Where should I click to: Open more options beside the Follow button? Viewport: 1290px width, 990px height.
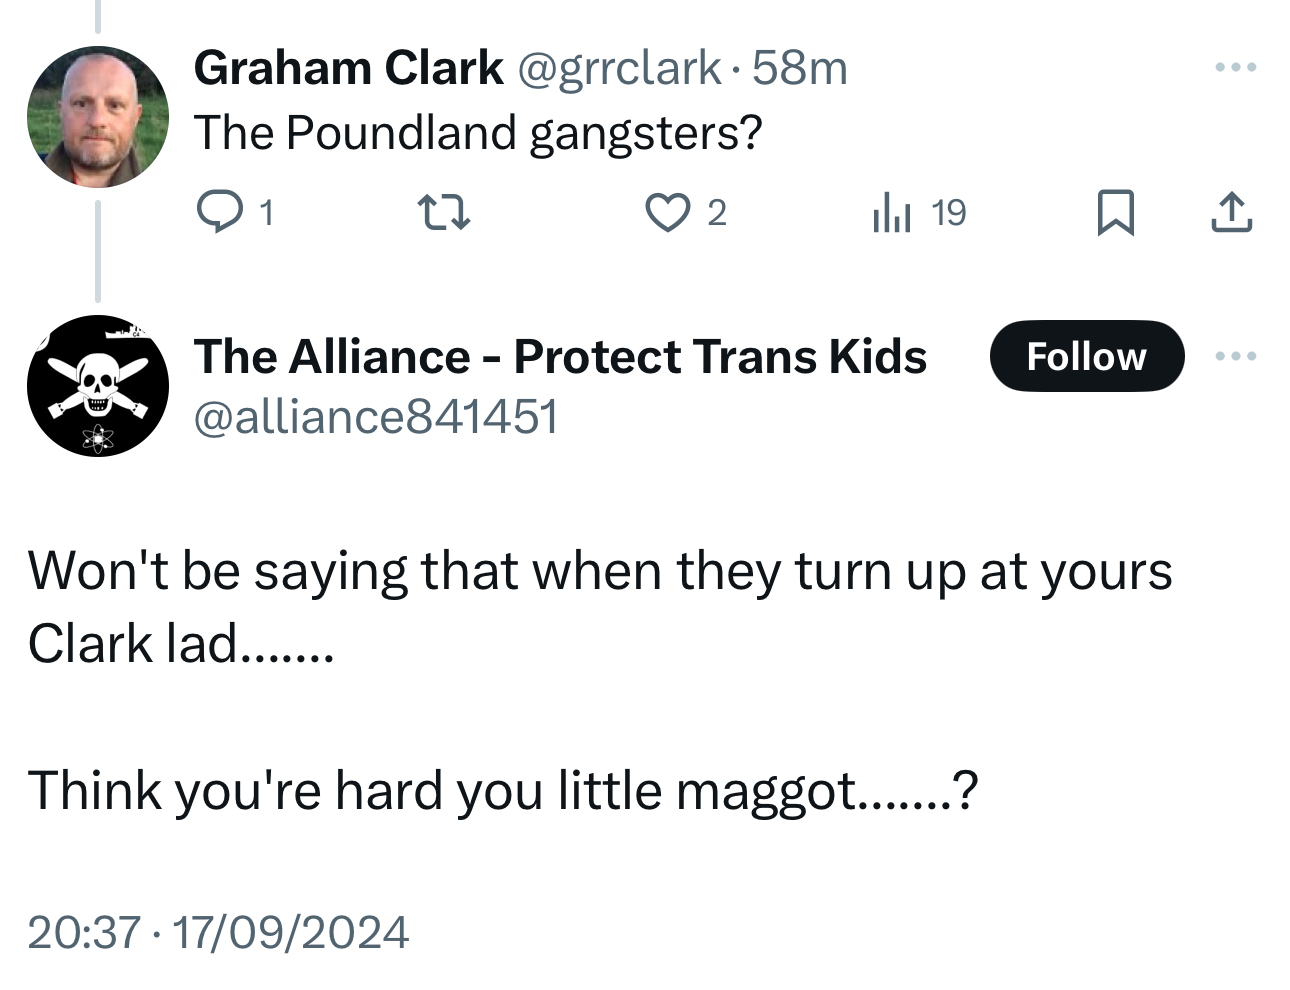(1235, 356)
